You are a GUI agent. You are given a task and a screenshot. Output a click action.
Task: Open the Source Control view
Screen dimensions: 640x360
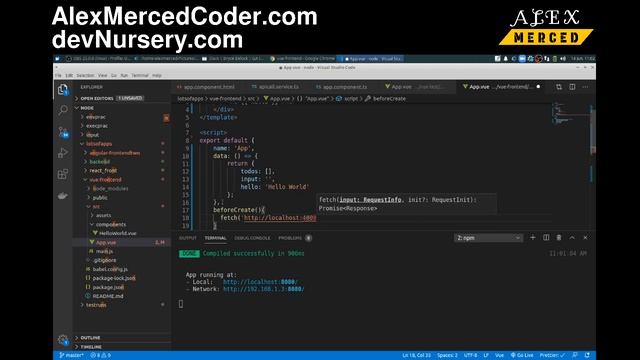coord(63,132)
